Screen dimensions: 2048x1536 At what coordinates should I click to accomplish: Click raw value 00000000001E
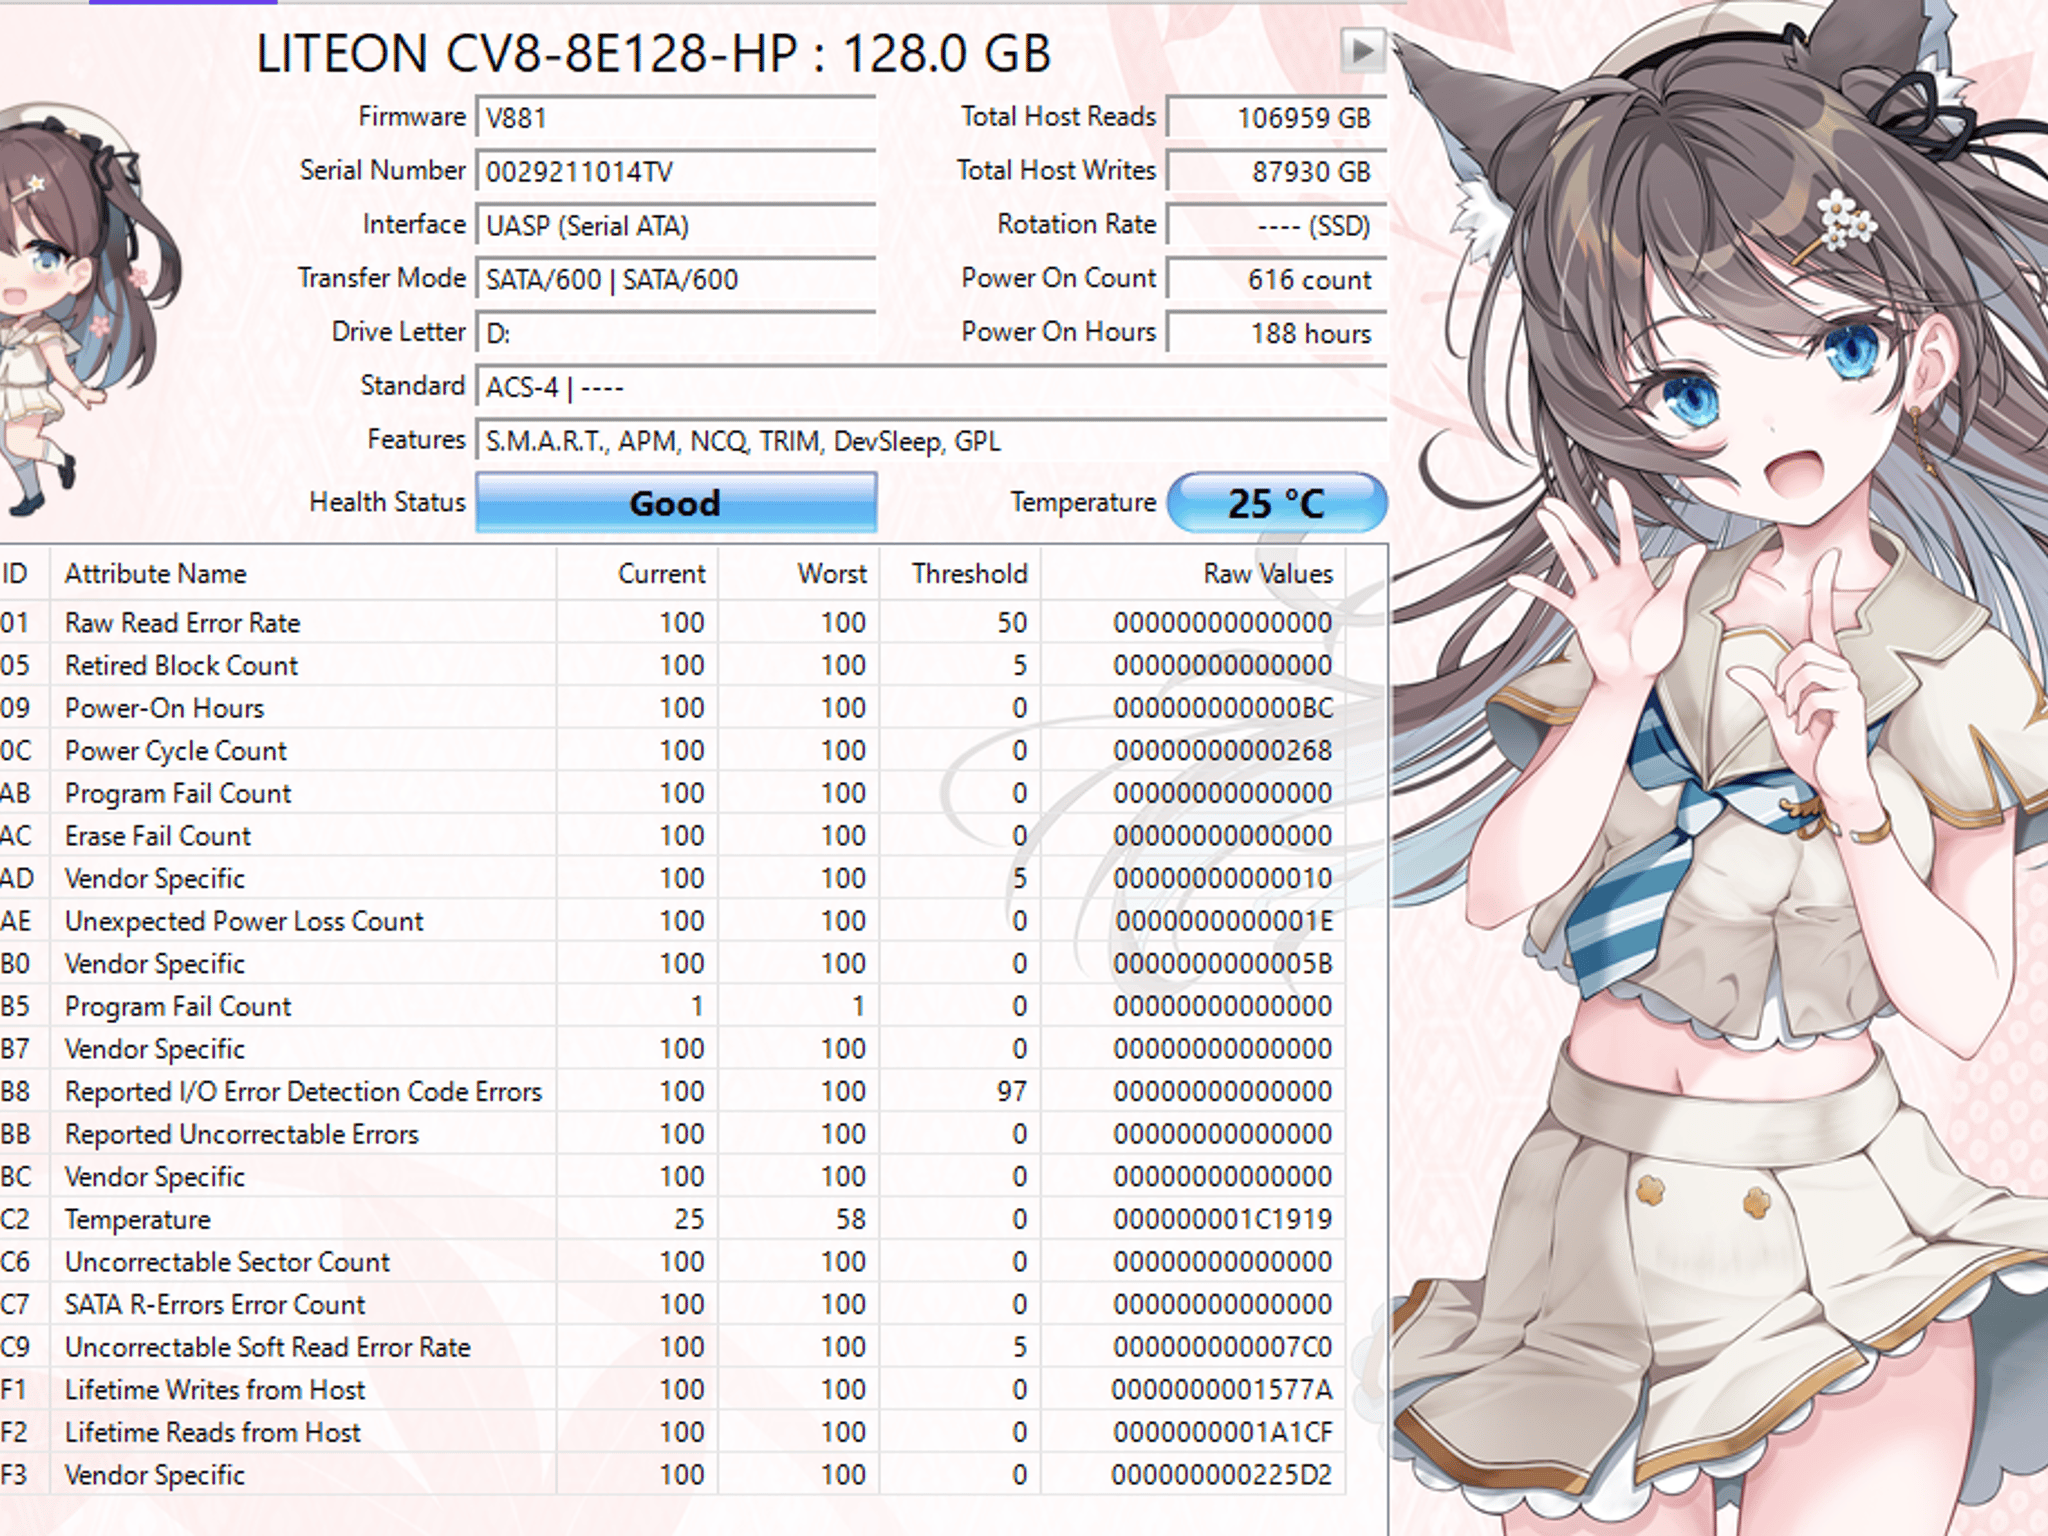1224,921
